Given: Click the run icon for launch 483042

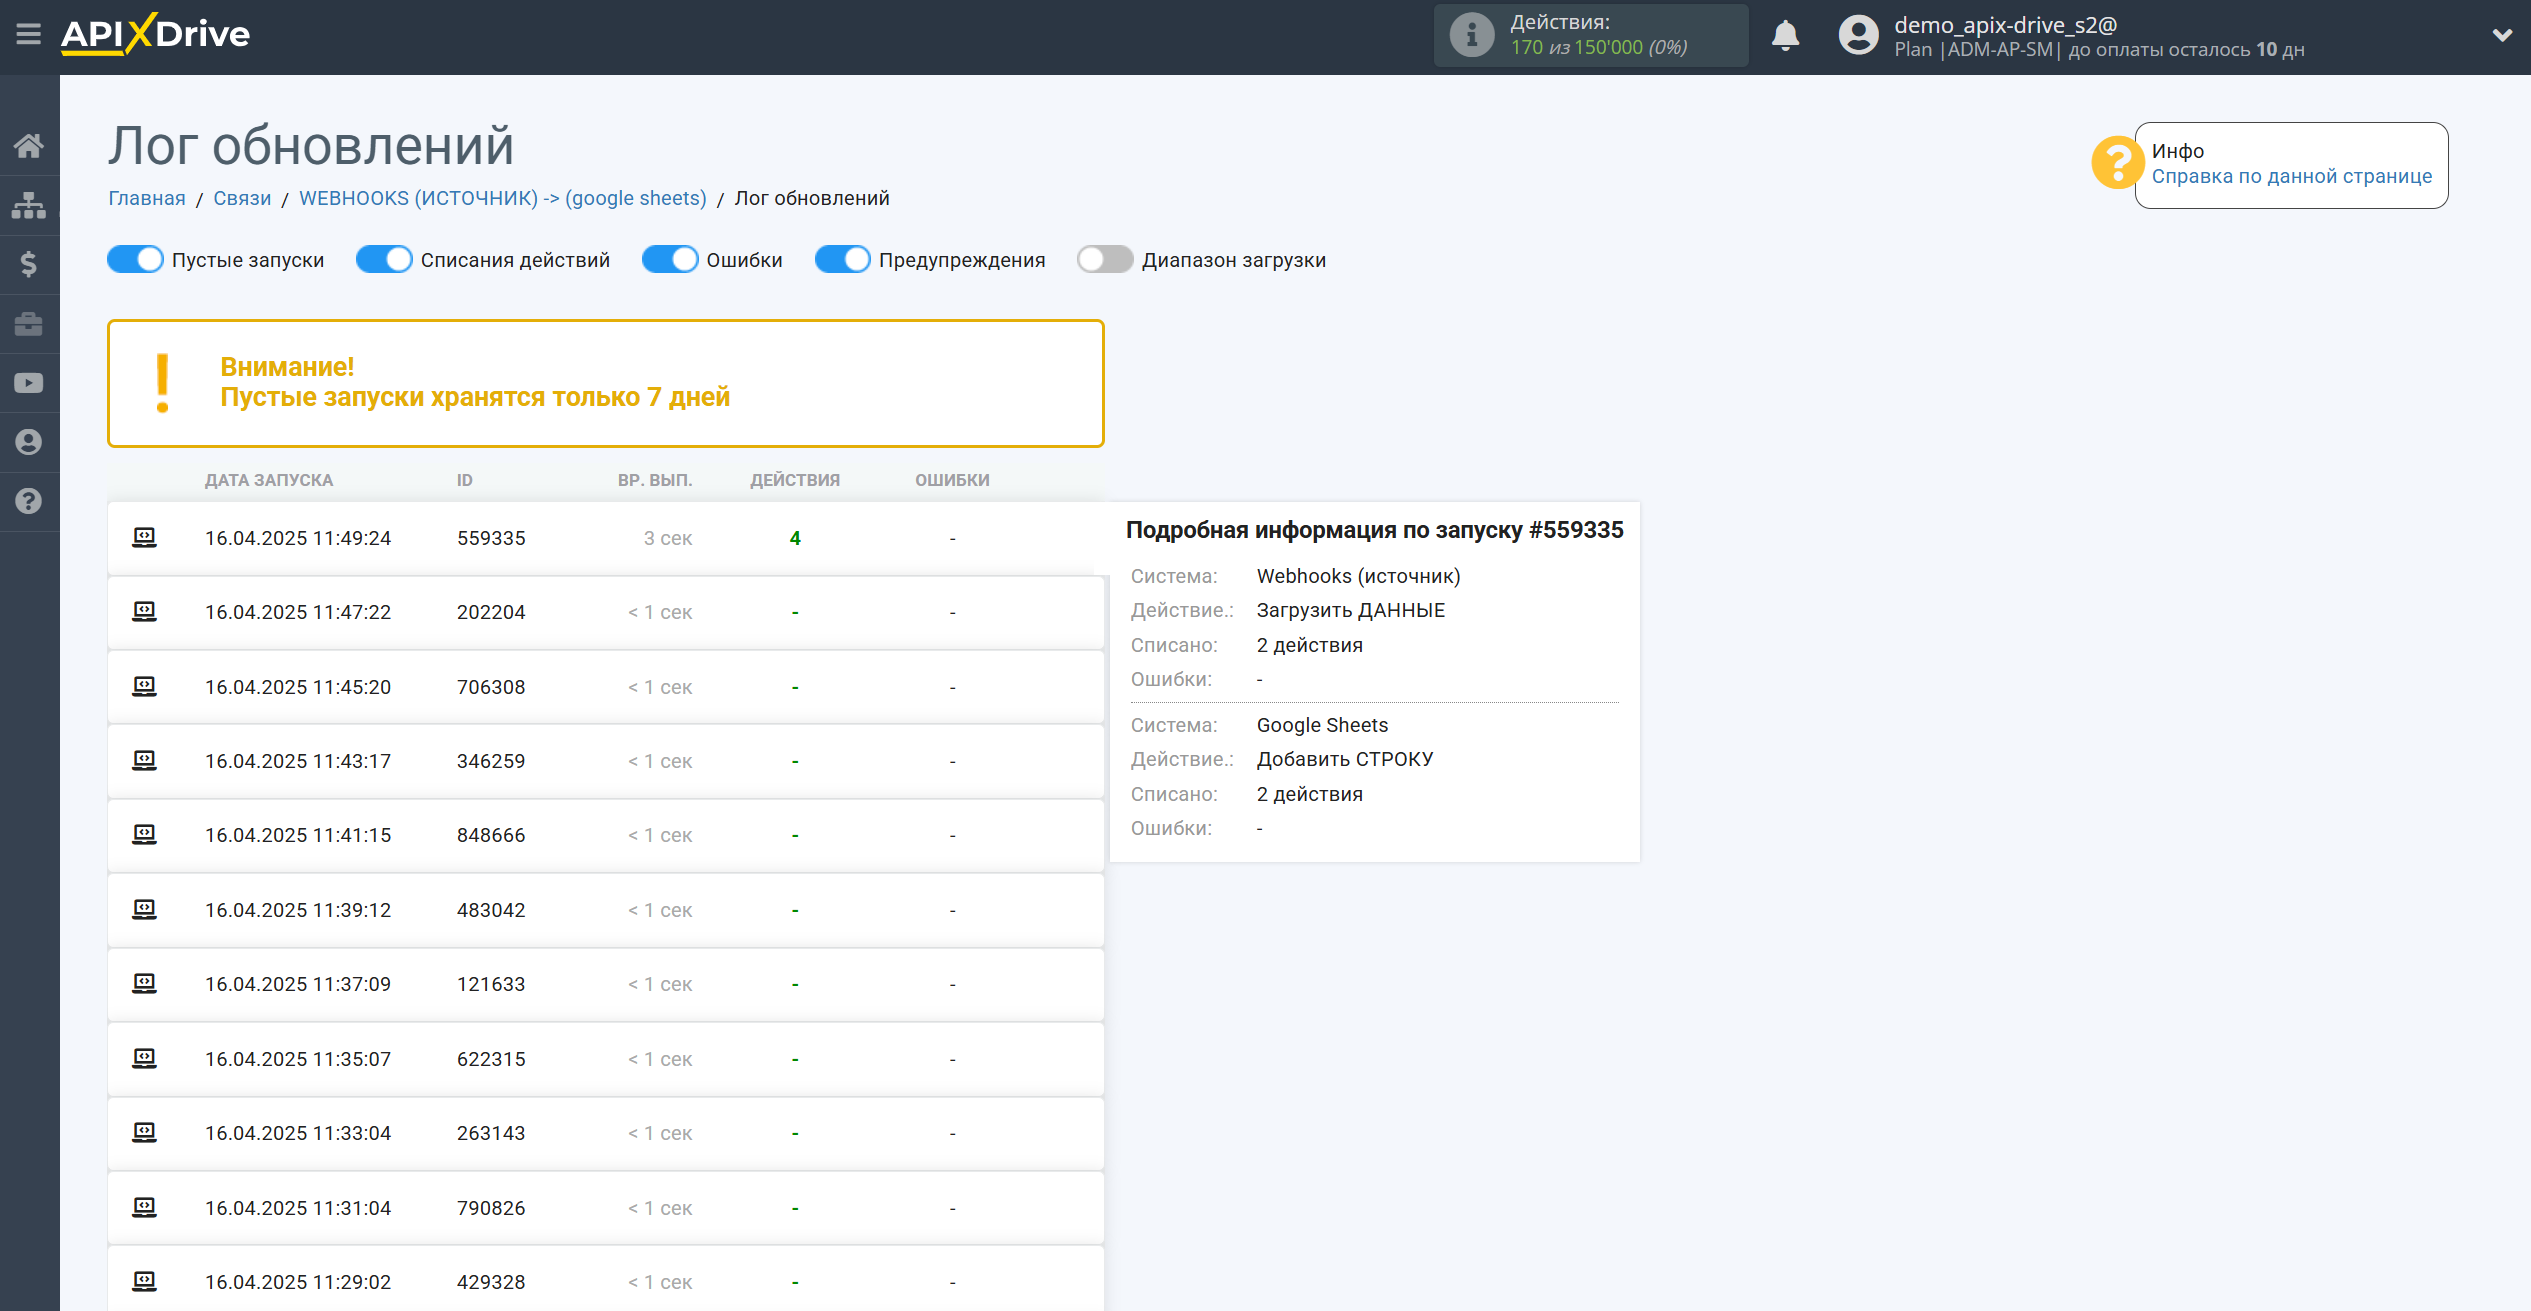Looking at the screenshot, I should (145, 909).
